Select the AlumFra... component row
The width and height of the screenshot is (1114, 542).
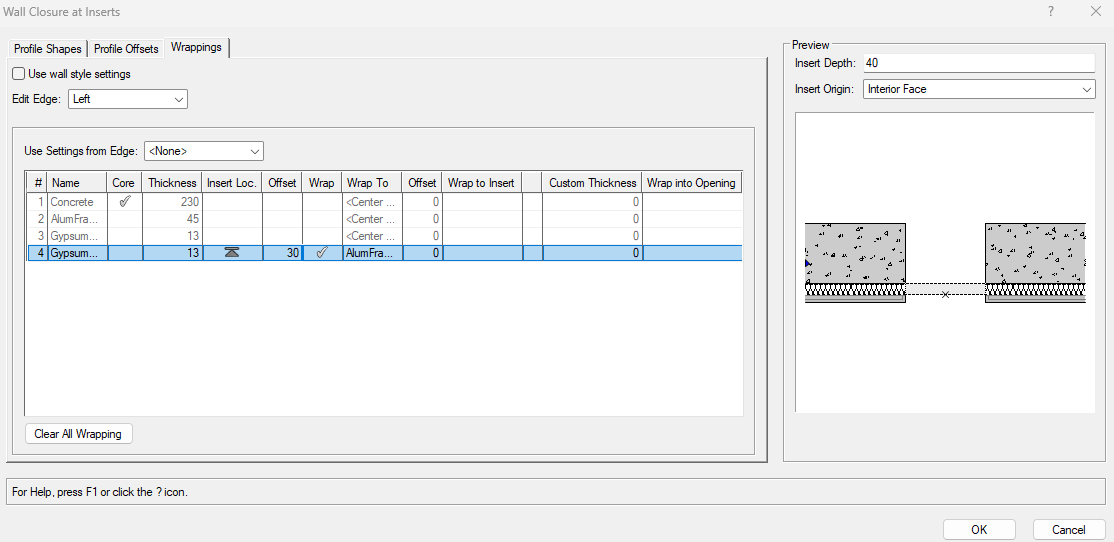[x=74, y=219]
